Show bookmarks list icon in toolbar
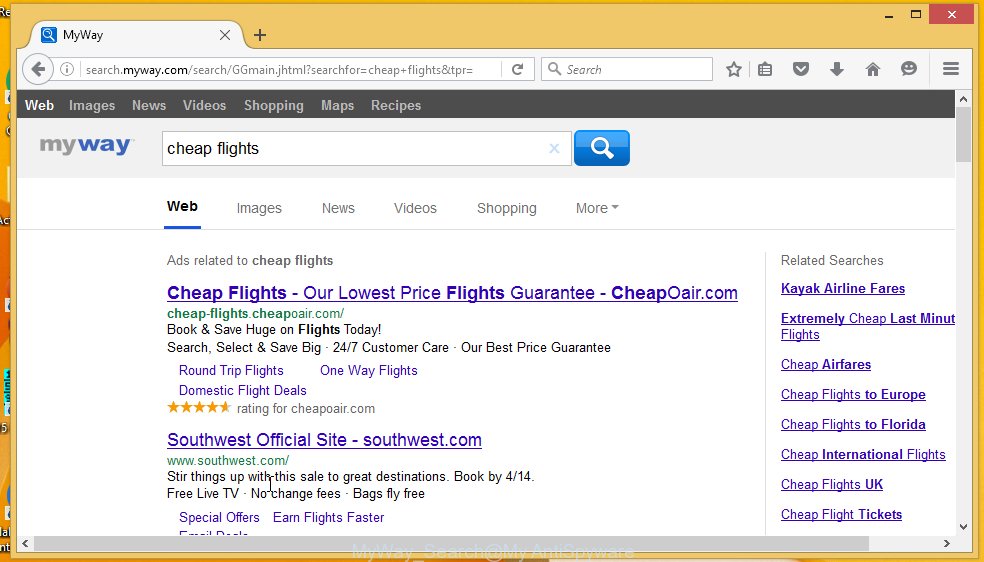 point(765,69)
